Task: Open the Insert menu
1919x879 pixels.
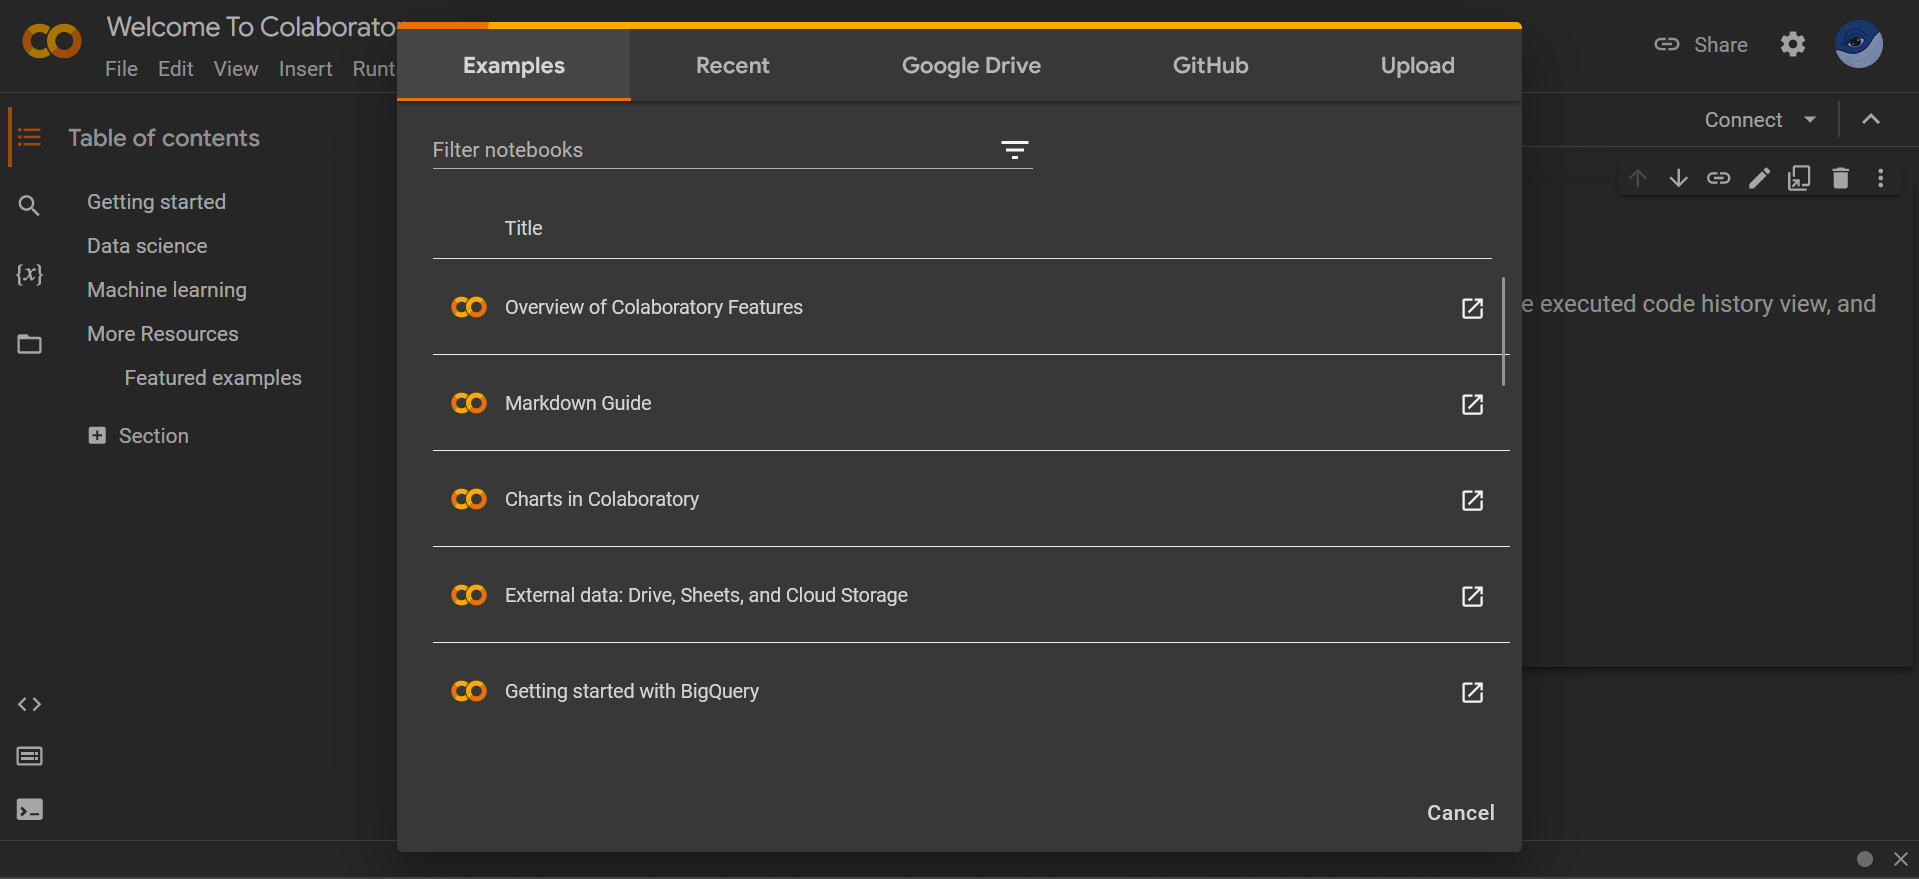Action: pyautogui.click(x=305, y=69)
